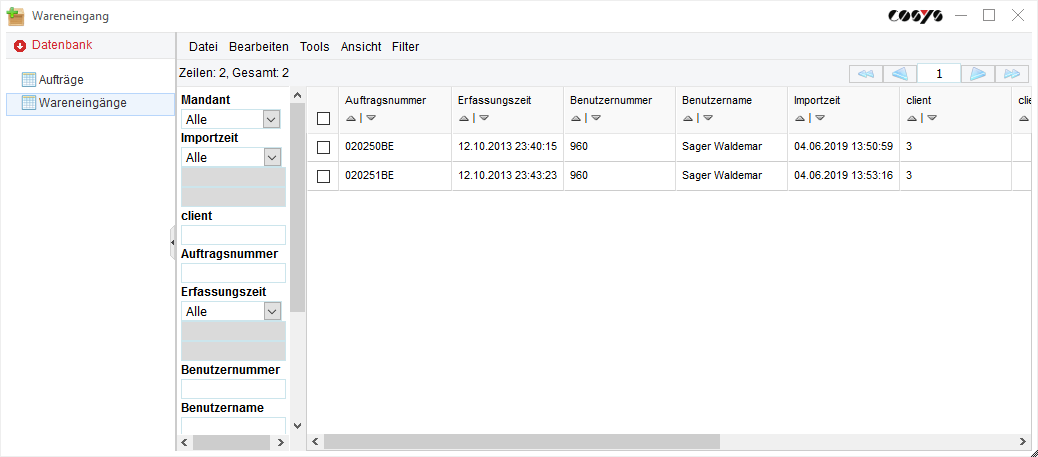The width and height of the screenshot is (1038, 457).
Task: Open the Importzeit filter dropdown
Action: (x=272, y=157)
